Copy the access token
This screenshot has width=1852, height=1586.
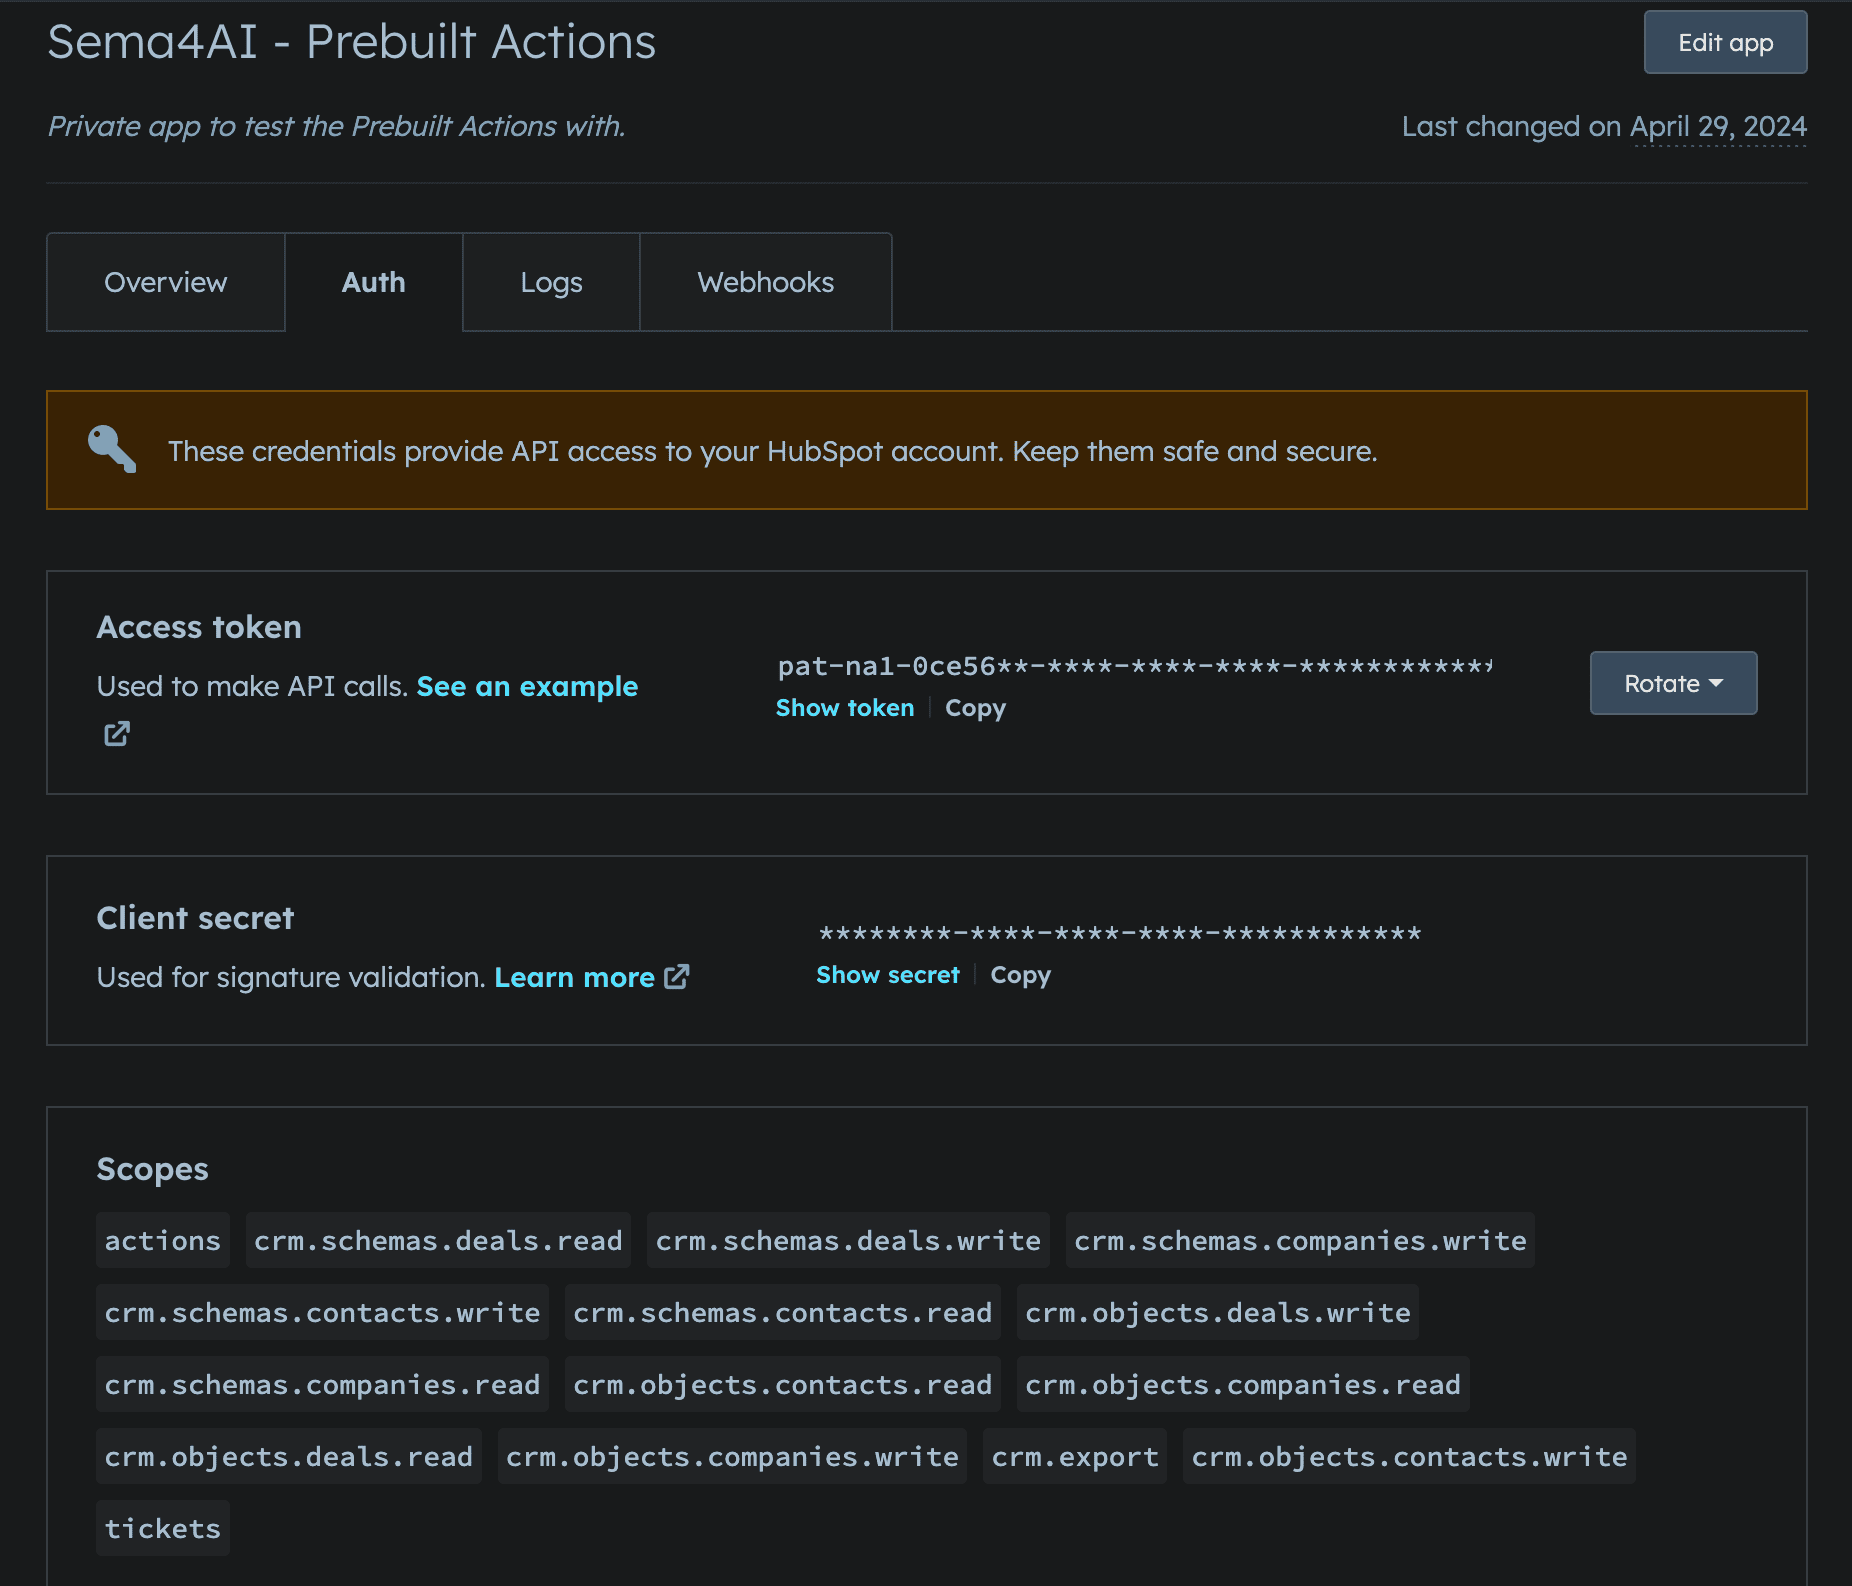coord(974,707)
